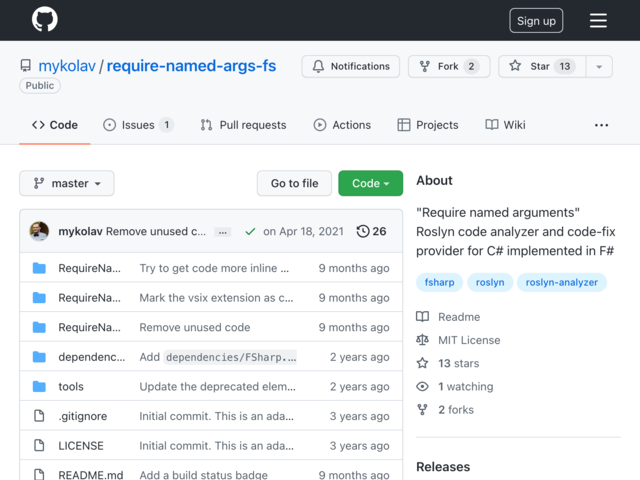Click the star icon beside 13 stars
This screenshot has height=480, width=640.
point(422,363)
